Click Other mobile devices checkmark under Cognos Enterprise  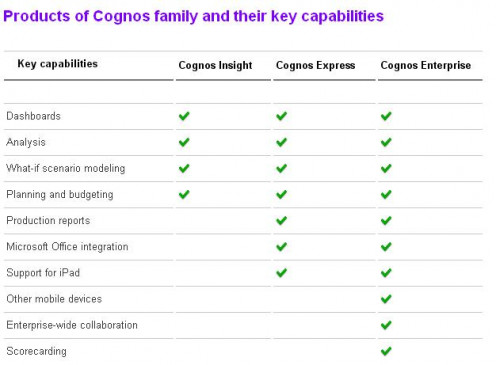click(x=386, y=299)
